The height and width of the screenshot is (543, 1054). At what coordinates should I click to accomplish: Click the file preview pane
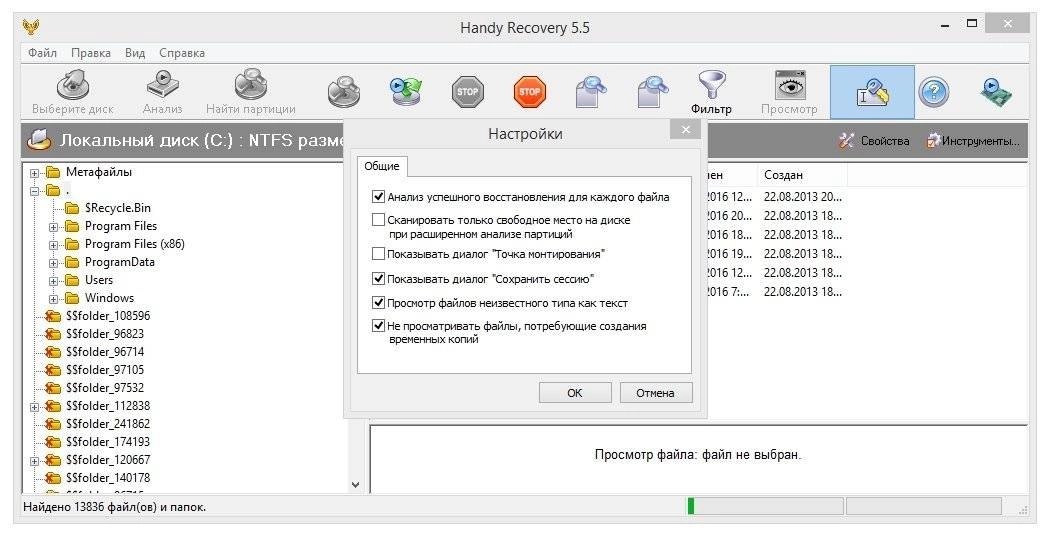pos(698,458)
